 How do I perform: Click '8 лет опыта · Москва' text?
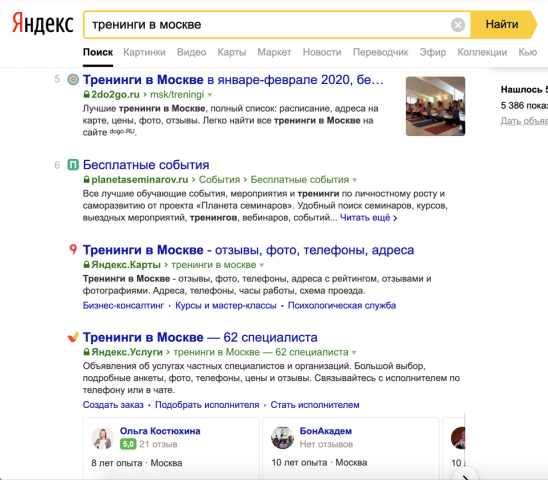(137, 463)
